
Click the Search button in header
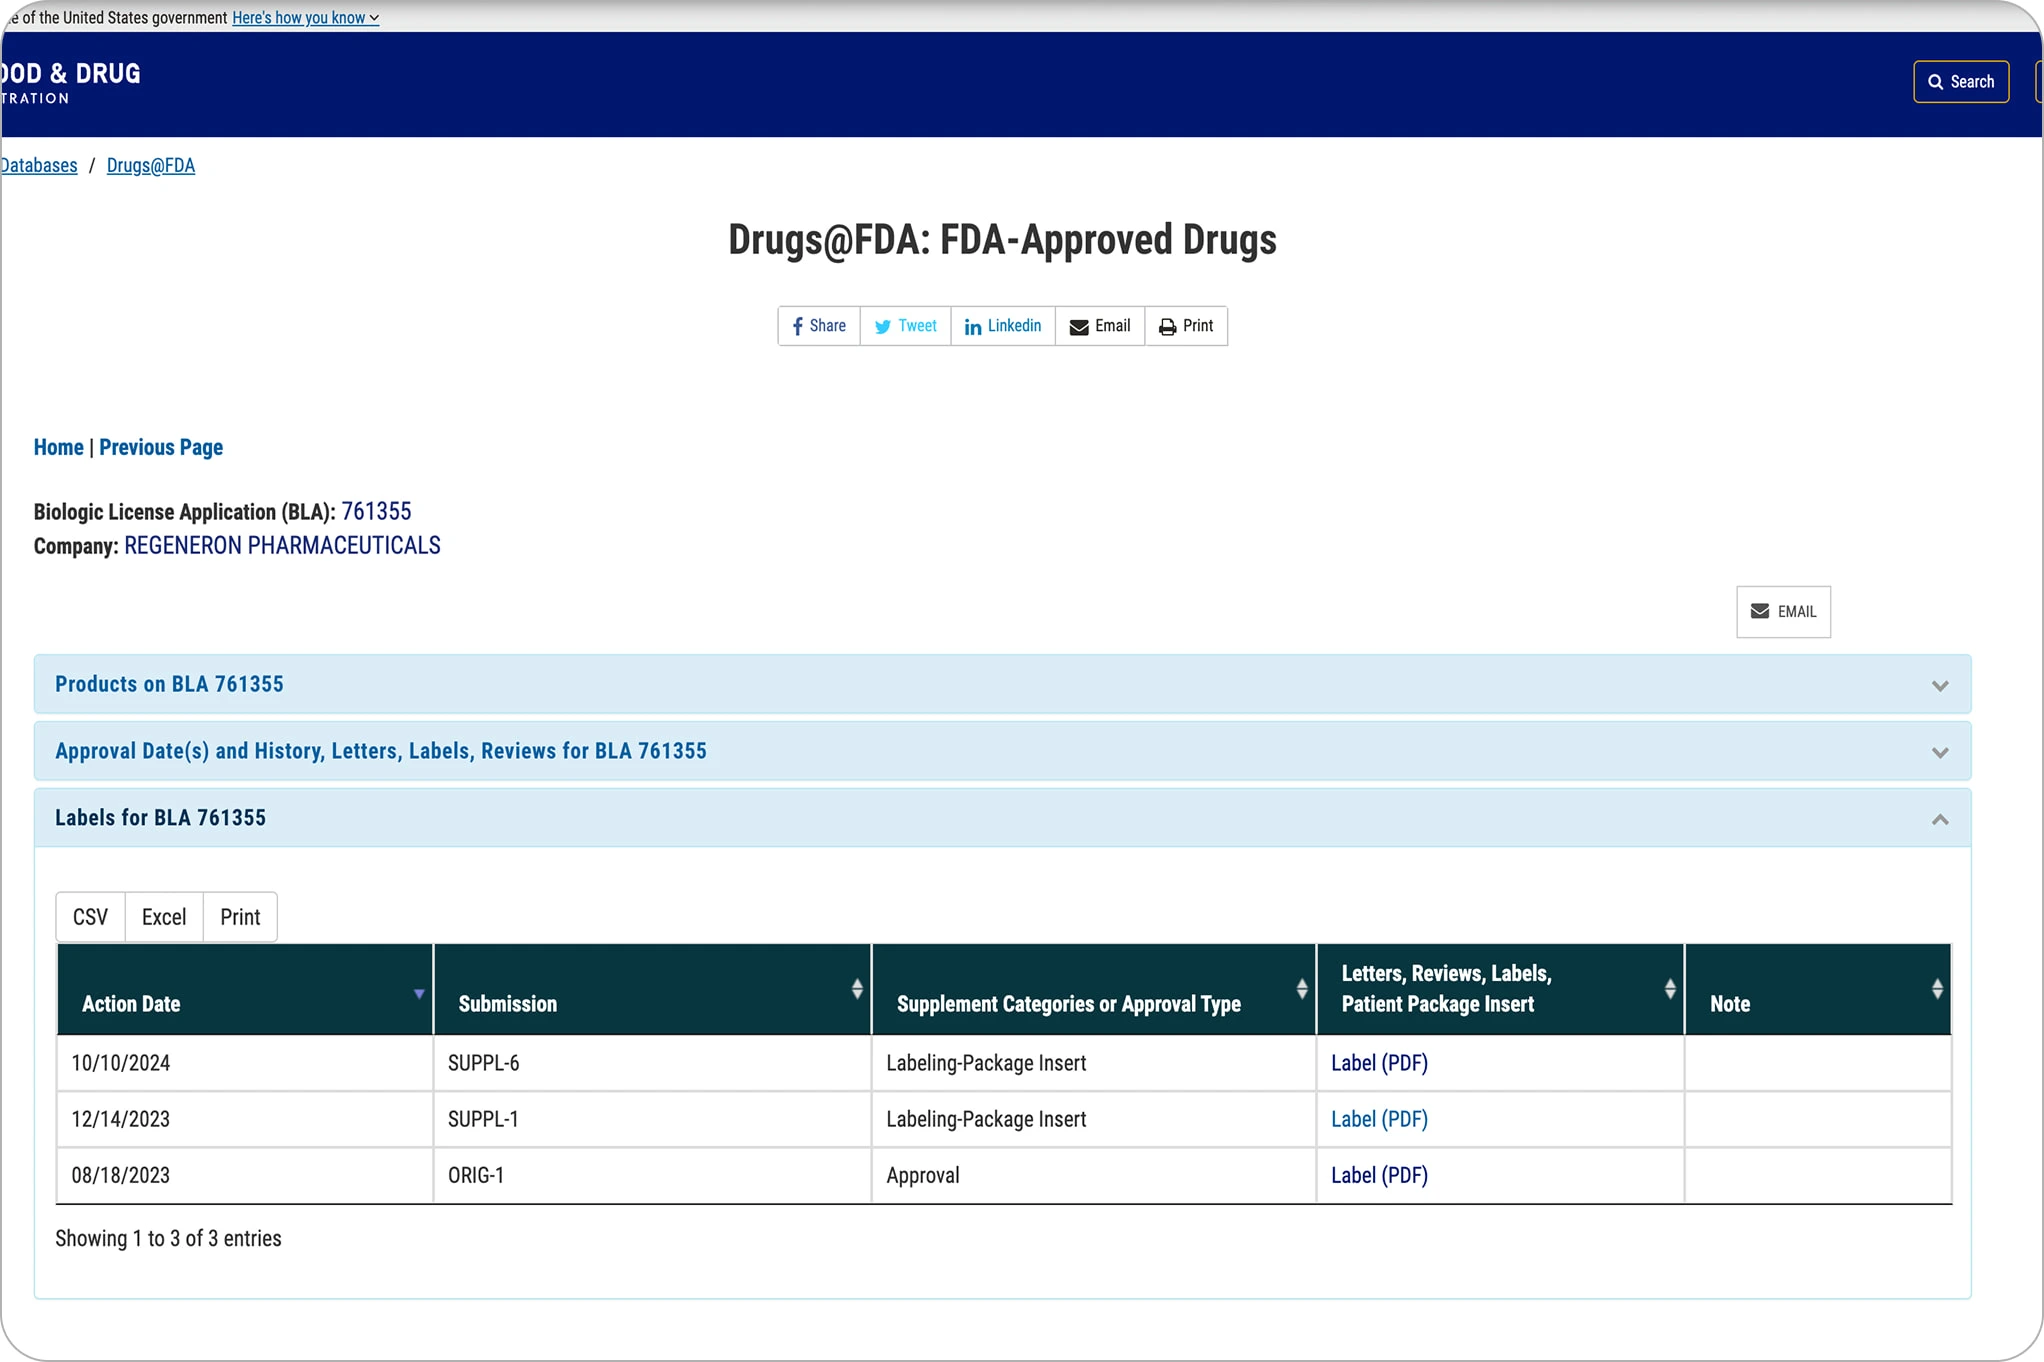(1960, 82)
